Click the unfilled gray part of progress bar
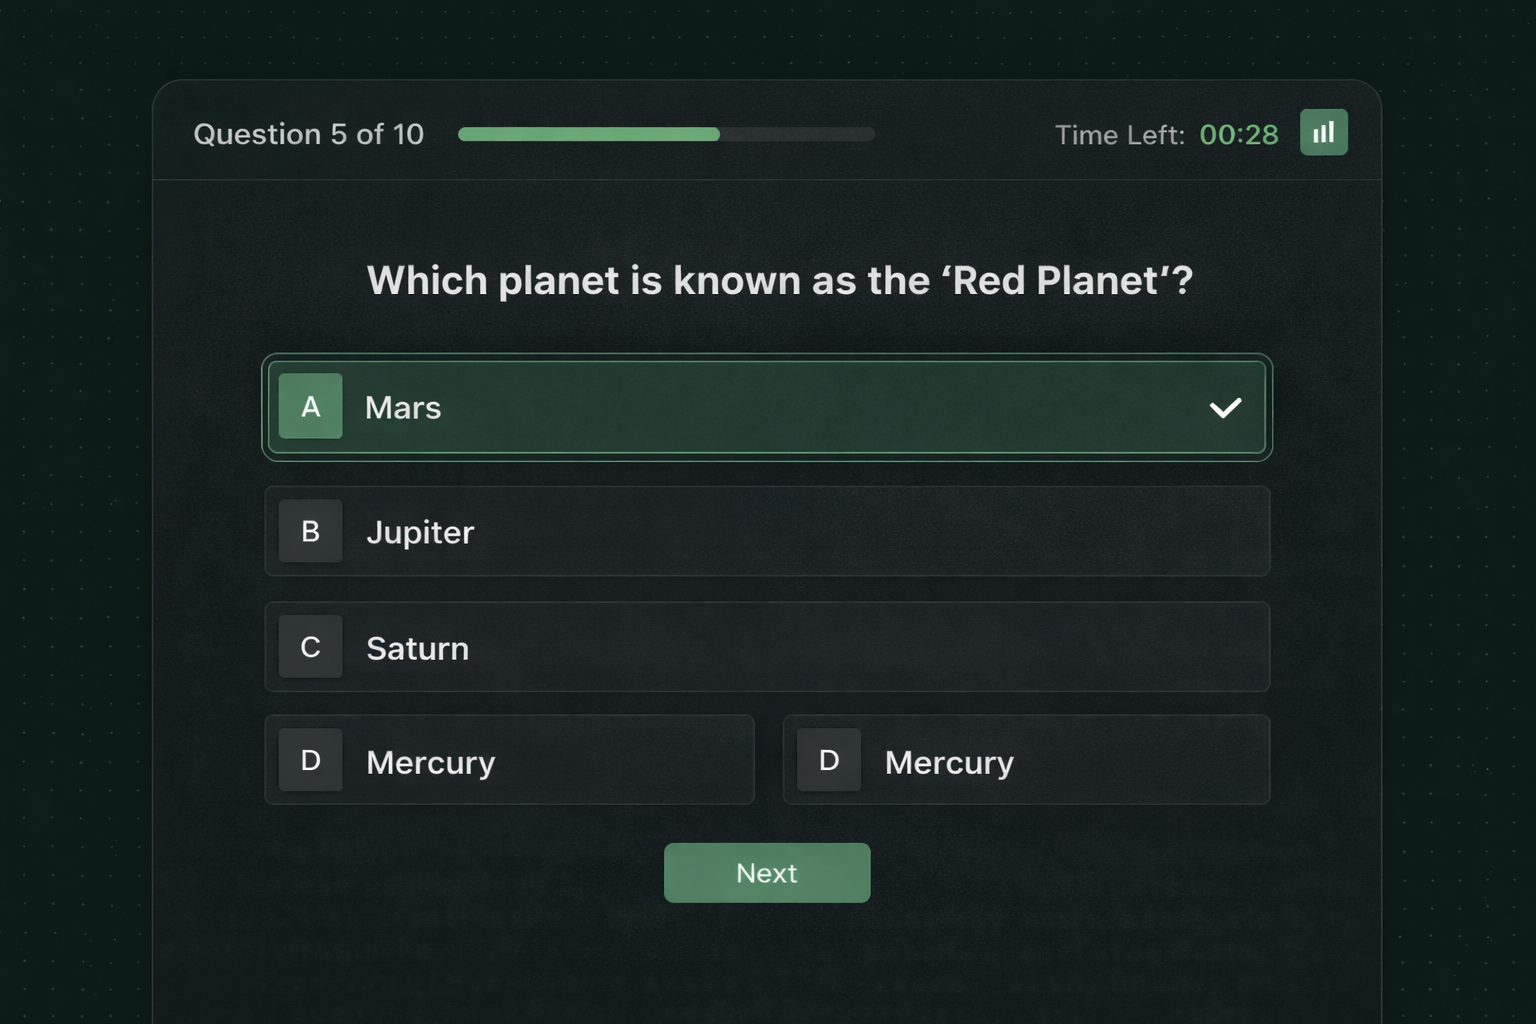The width and height of the screenshot is (1536, 1024). click(x=797, y=134)
